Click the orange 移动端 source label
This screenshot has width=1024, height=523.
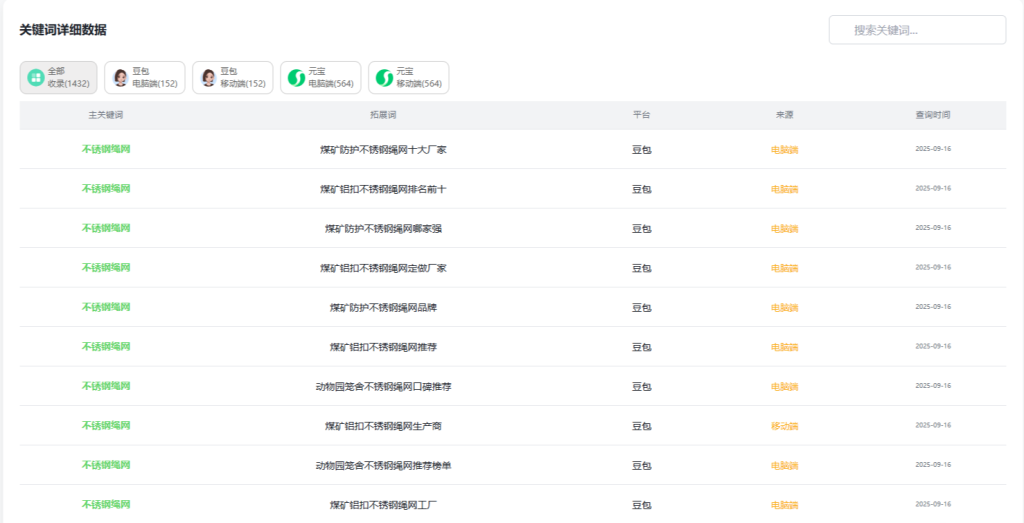click(x=784, y=426)
